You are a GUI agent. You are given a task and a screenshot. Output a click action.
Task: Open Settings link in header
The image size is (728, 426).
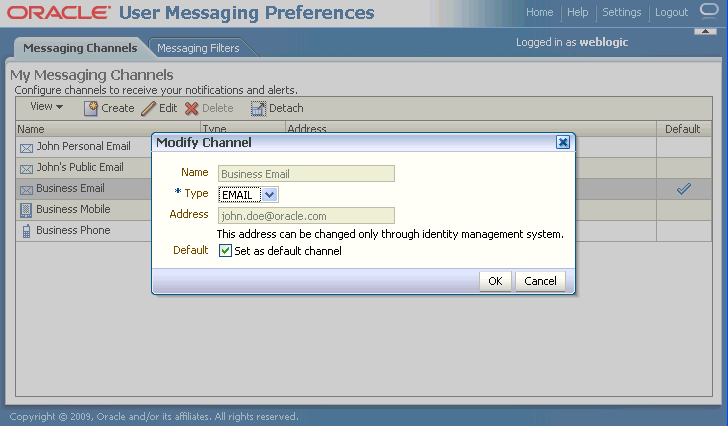622,13
